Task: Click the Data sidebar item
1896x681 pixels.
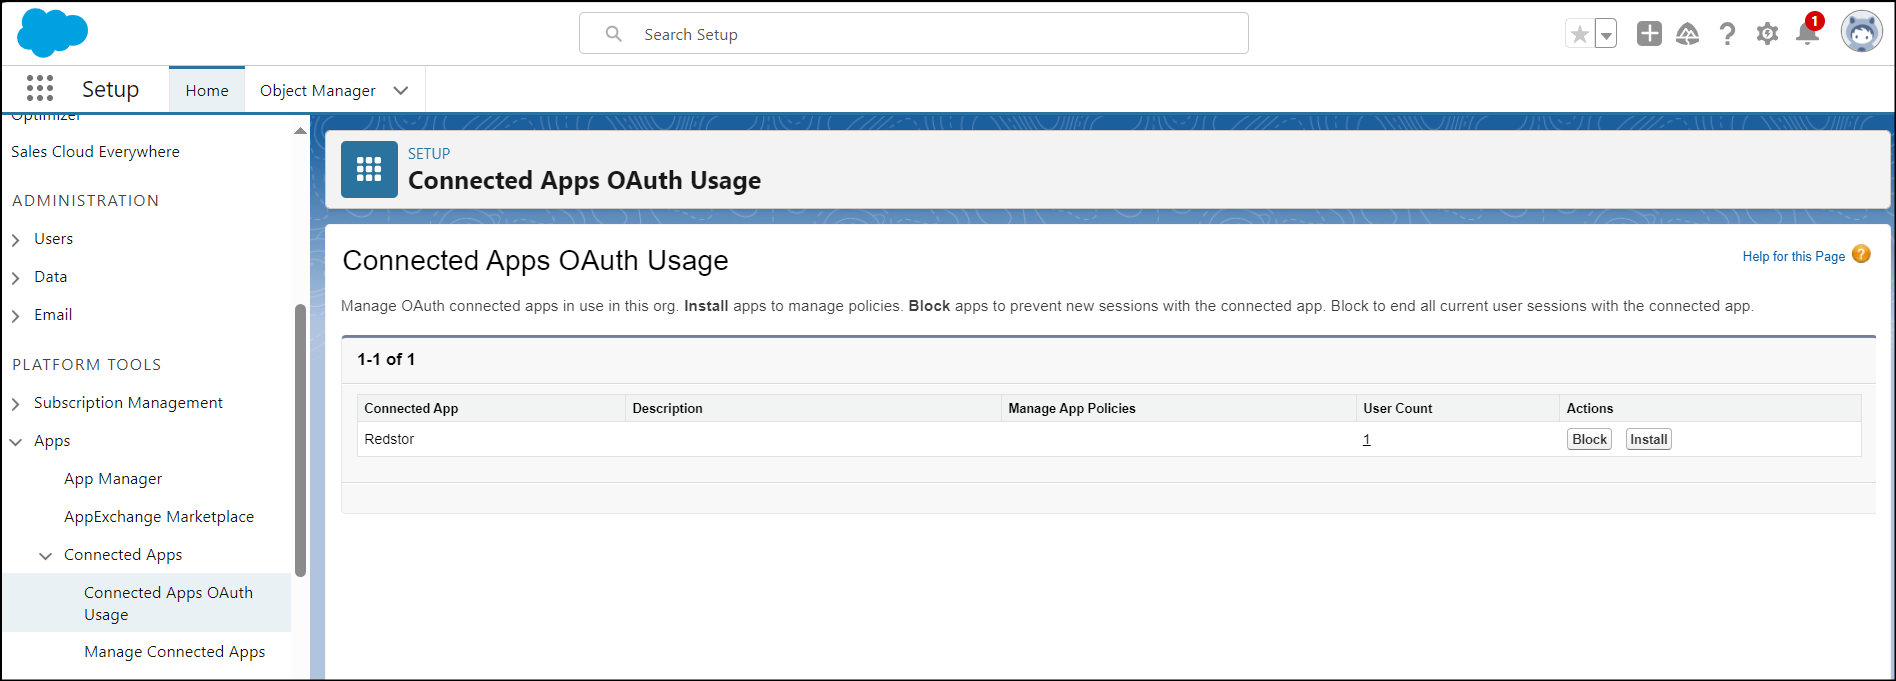Action: 50,277
